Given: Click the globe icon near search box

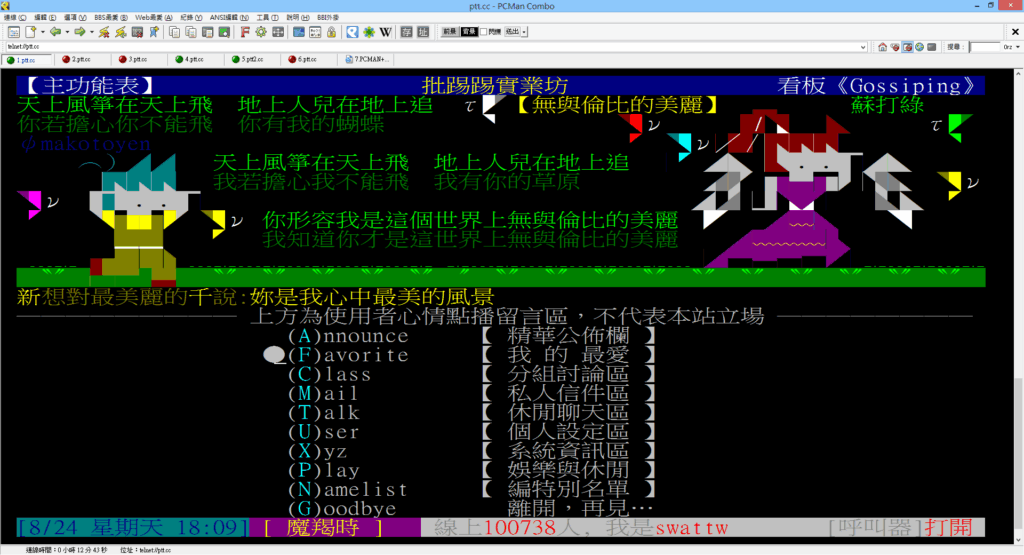Looking at the screenshot, I should [919, 47].
